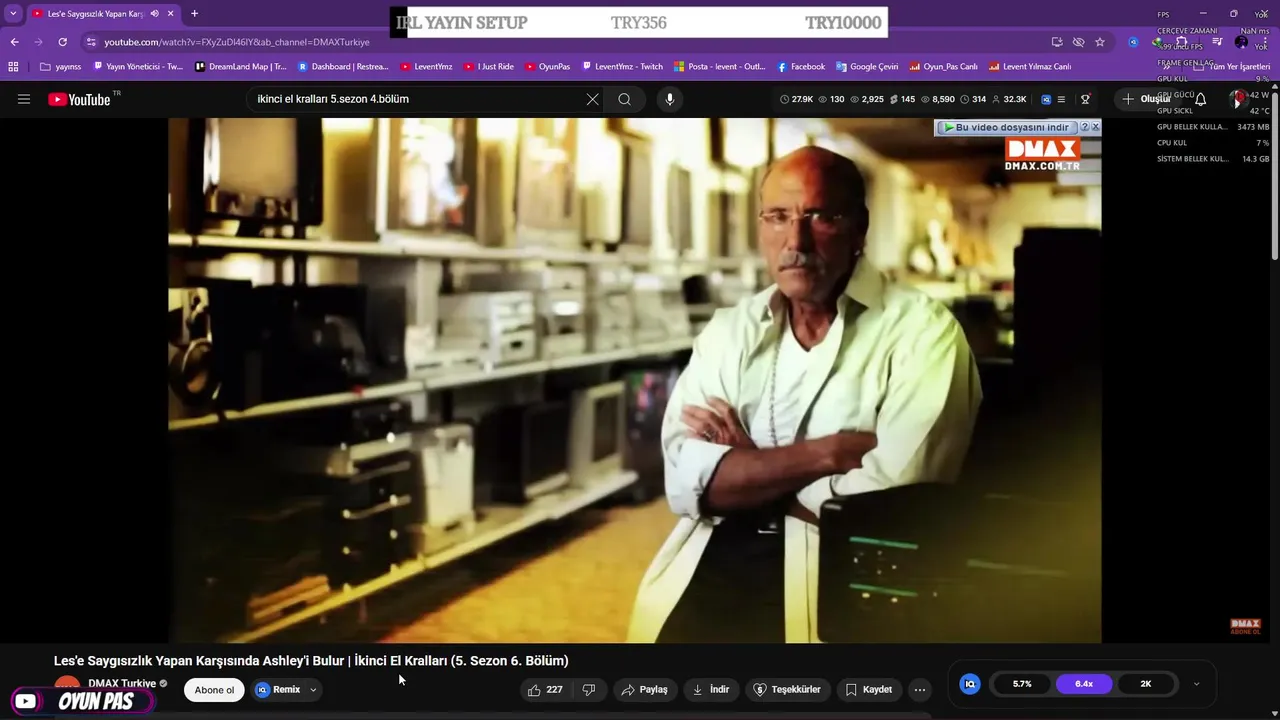Image resolution: width=1280 pixels, height=720 pixels.
Task: Click İndir download button
Action: (711, 689)
